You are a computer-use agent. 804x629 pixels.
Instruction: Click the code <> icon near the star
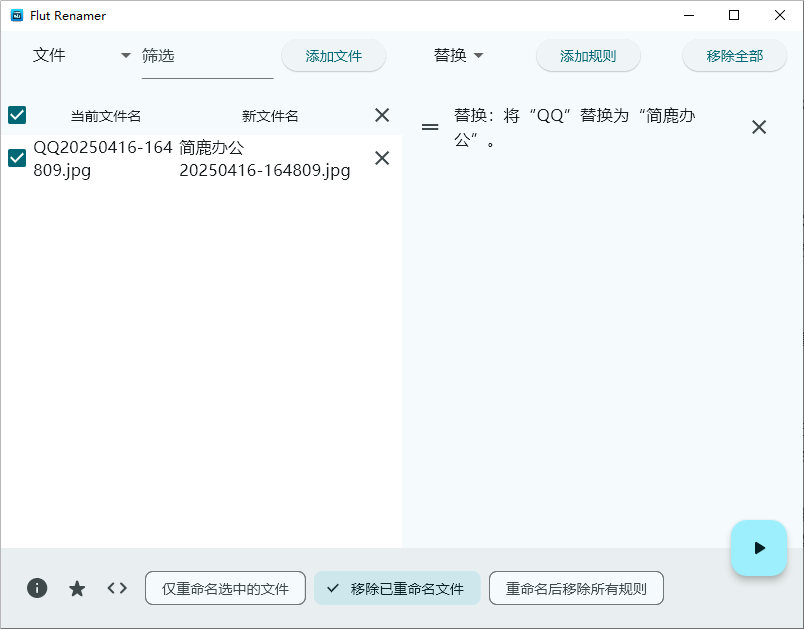(117, 588)
